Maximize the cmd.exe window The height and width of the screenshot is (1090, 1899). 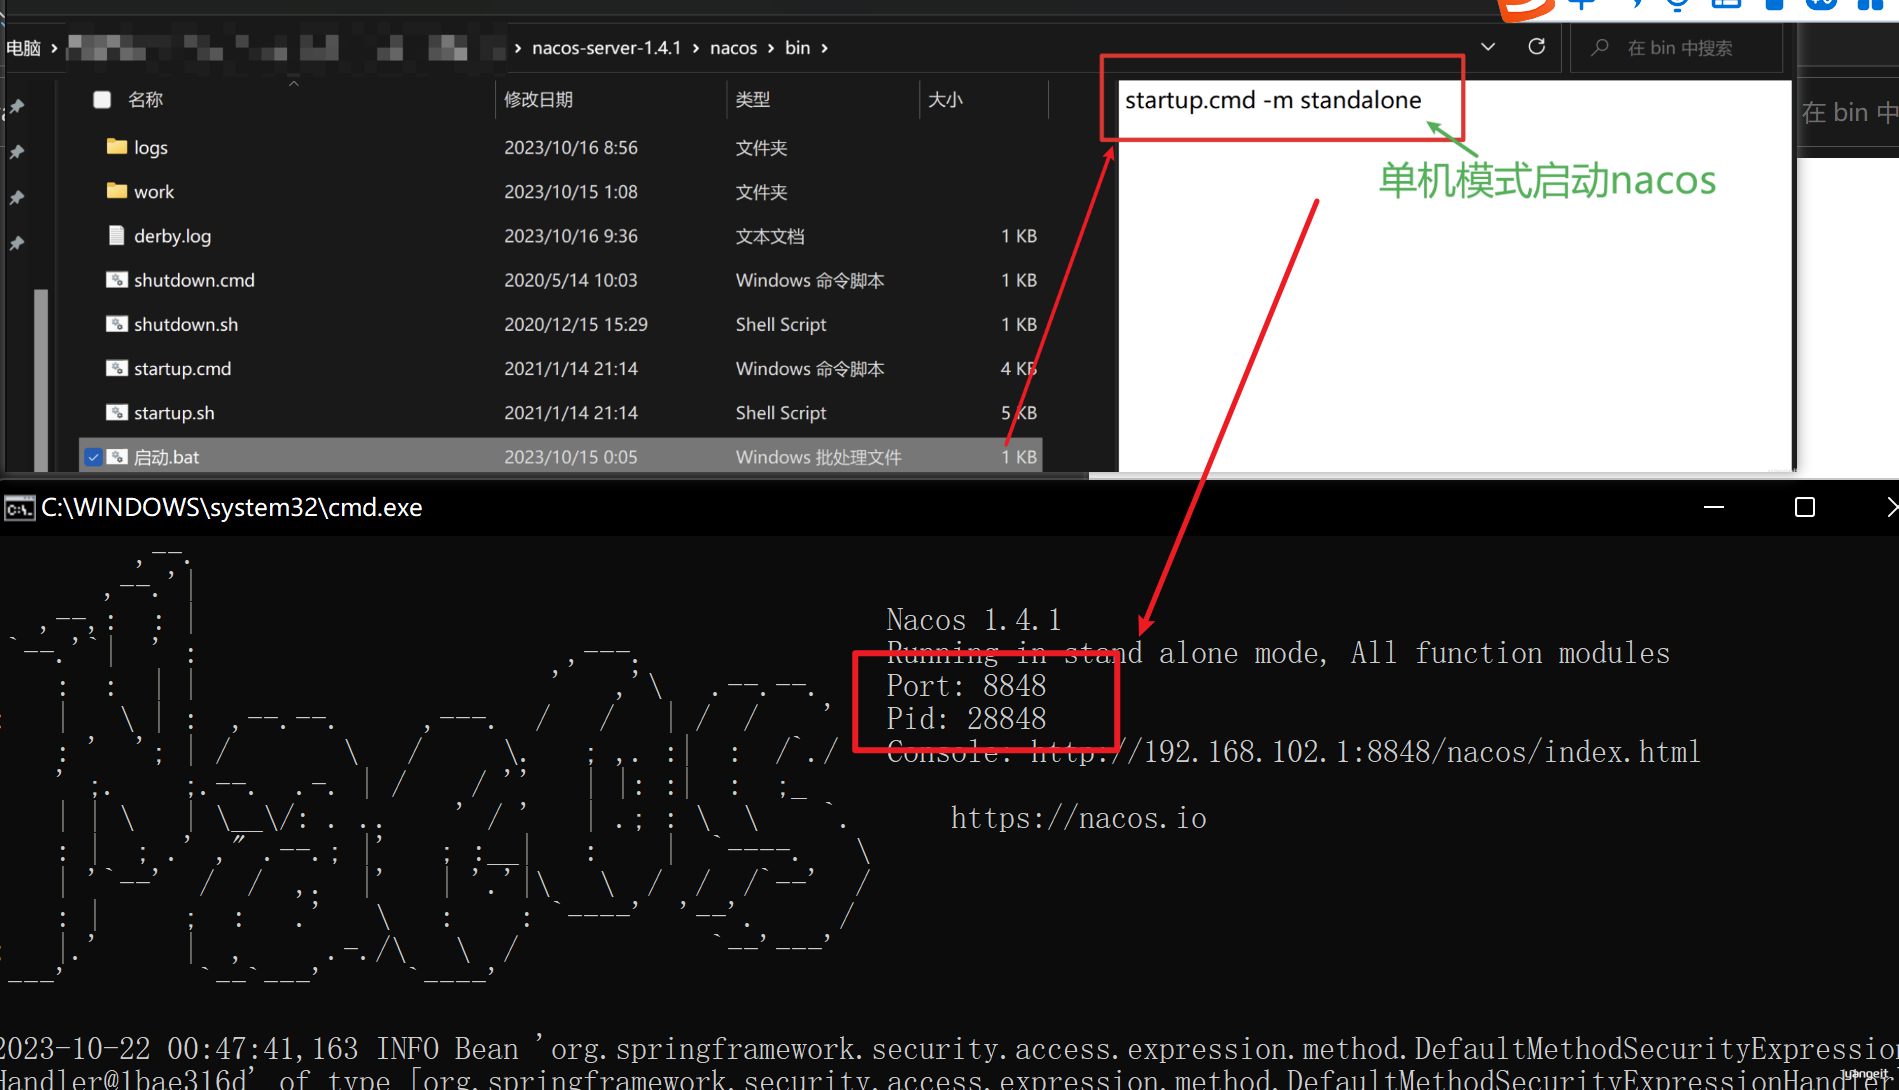tap(1805, 507)
